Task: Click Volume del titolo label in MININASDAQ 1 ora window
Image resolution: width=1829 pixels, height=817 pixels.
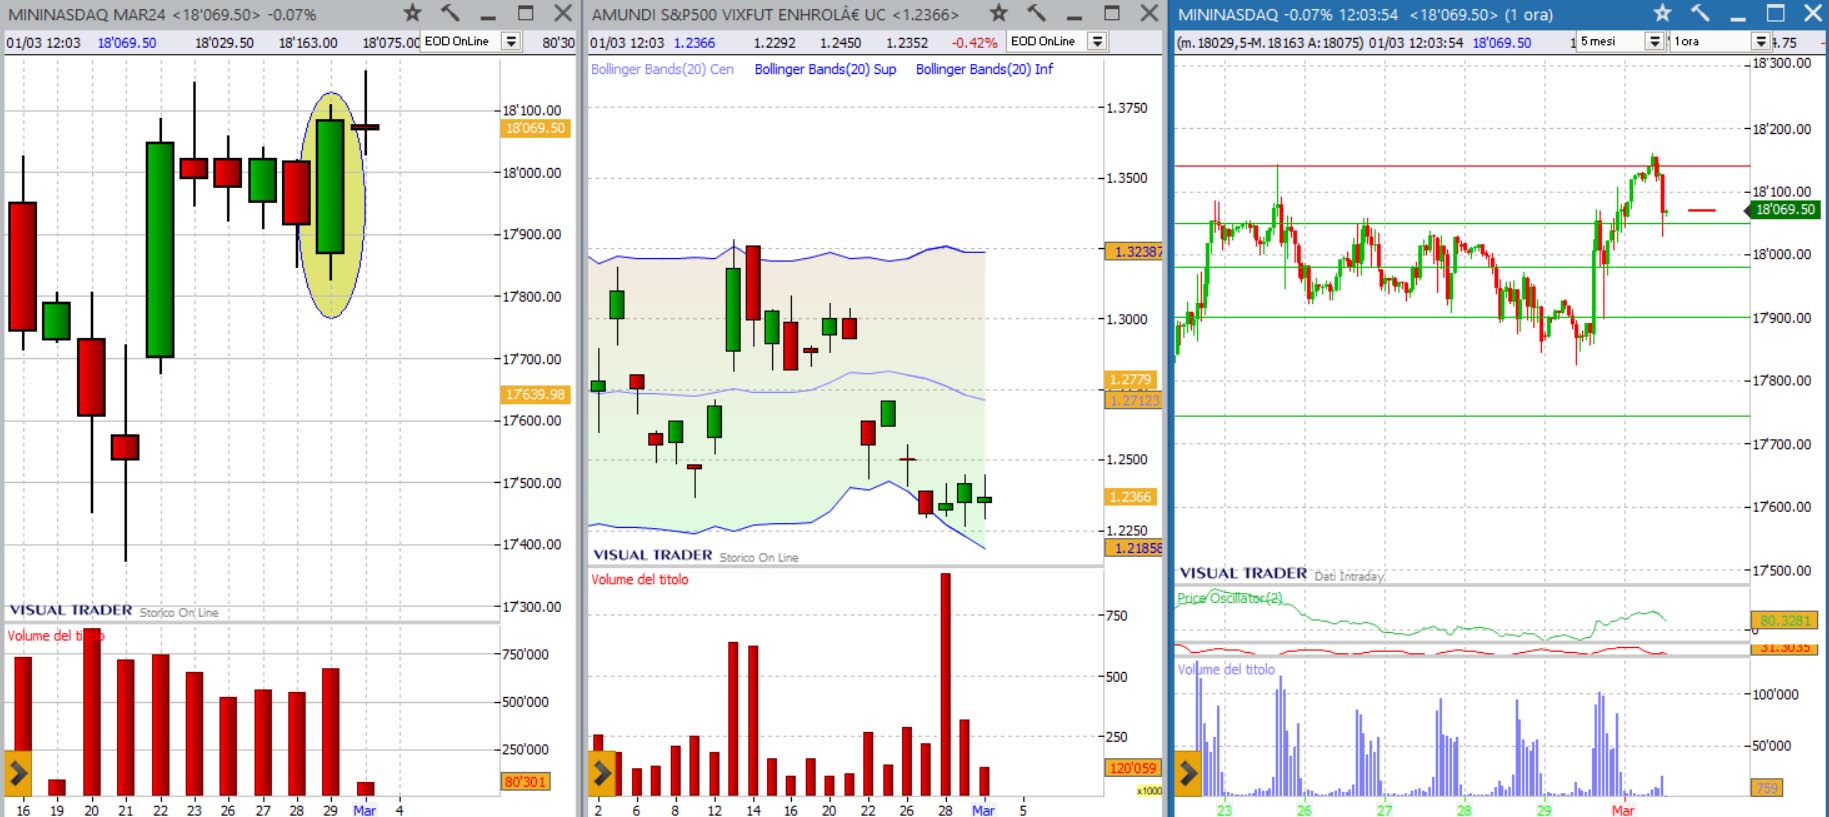Action: click(1226, 669)
